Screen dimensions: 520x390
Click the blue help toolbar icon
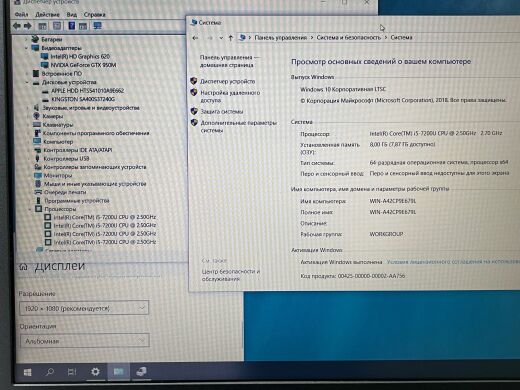(x=71, y=26)
